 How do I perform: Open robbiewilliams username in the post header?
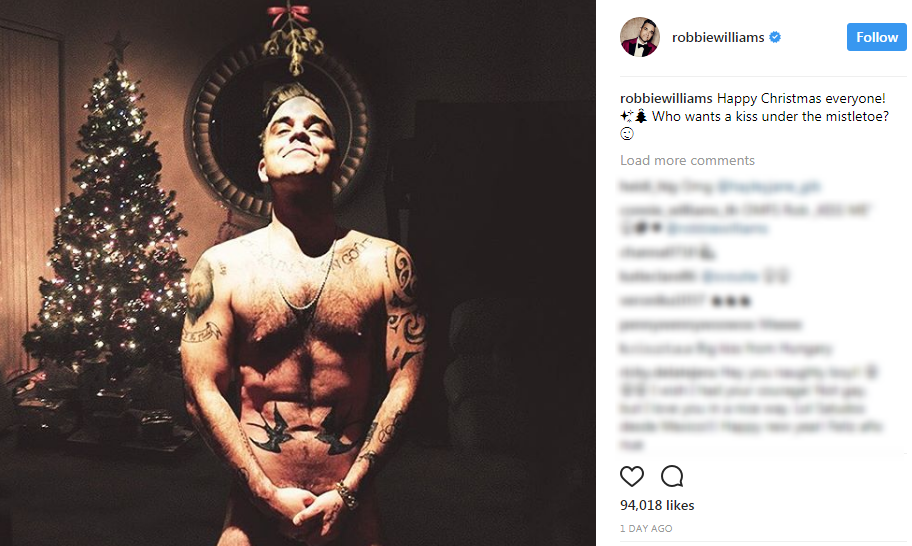[718, 37]
